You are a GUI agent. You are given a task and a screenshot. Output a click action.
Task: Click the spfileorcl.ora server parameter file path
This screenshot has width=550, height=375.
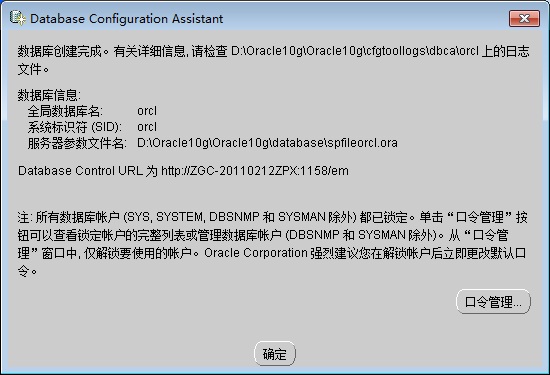[267, 143]
